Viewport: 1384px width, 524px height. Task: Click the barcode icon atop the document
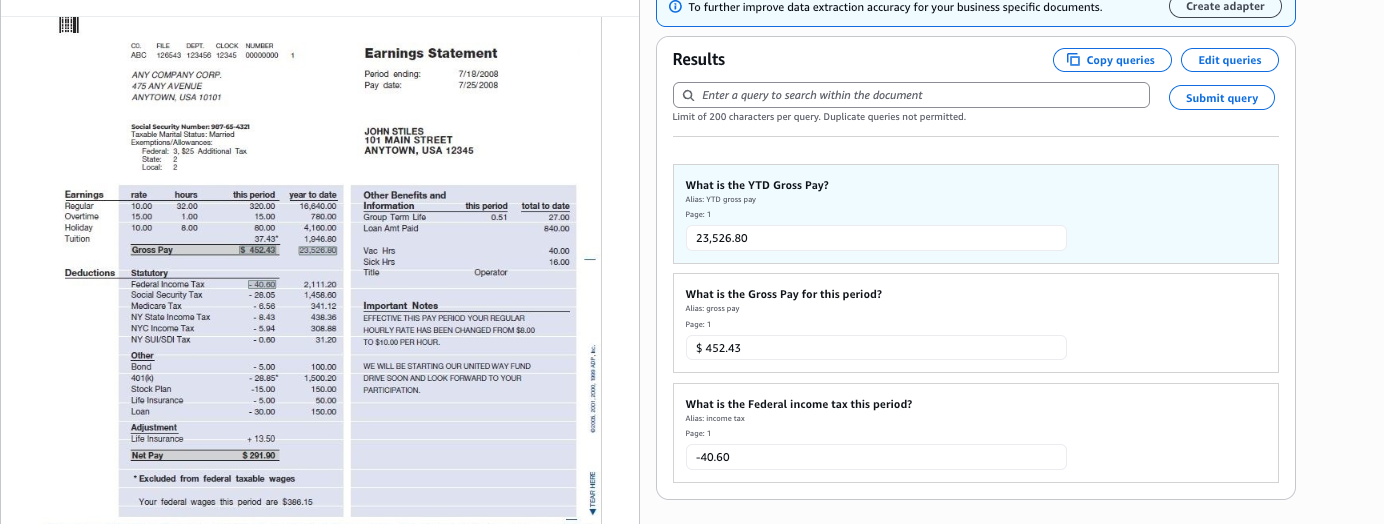(70, 24)
